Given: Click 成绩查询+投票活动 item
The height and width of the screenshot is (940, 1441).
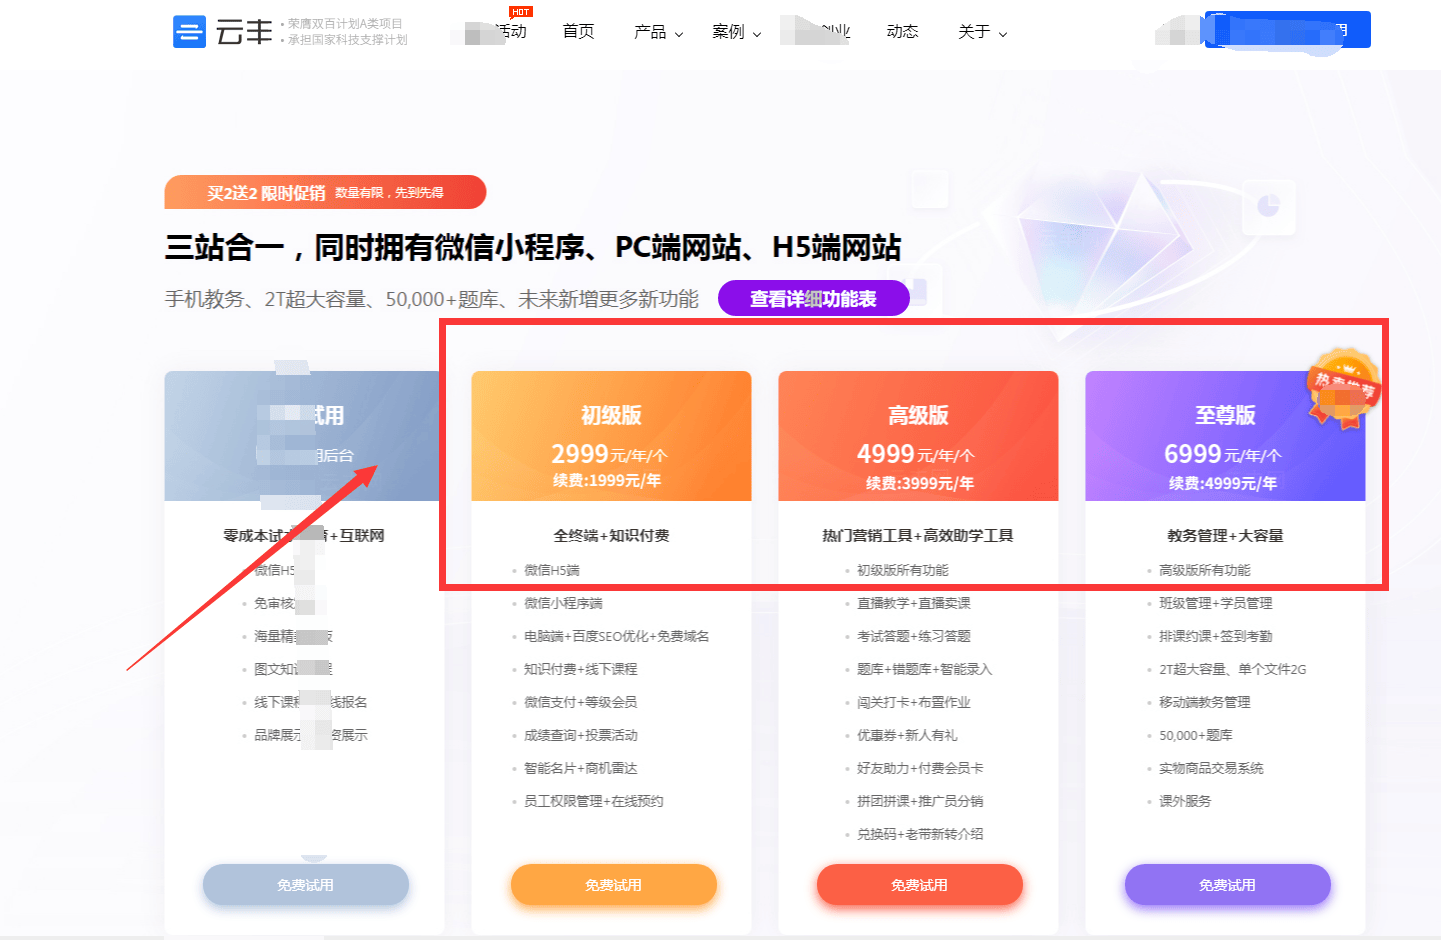Looking at the screenshot, I should point(580,735).
